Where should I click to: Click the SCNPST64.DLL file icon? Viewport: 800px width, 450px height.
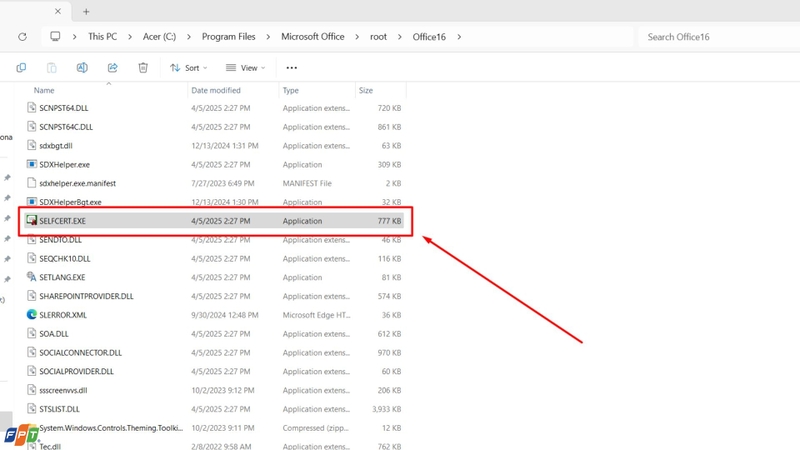(32, 108)
